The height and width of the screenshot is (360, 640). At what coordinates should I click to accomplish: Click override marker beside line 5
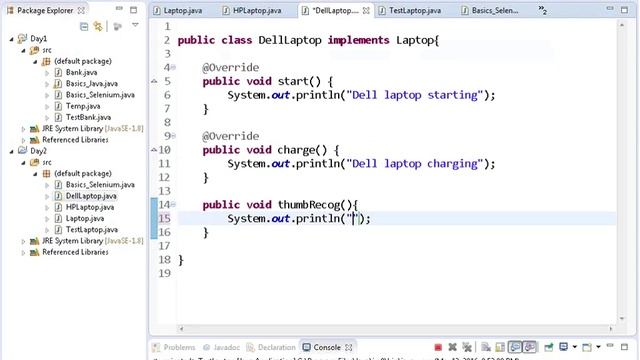(154, 81)
